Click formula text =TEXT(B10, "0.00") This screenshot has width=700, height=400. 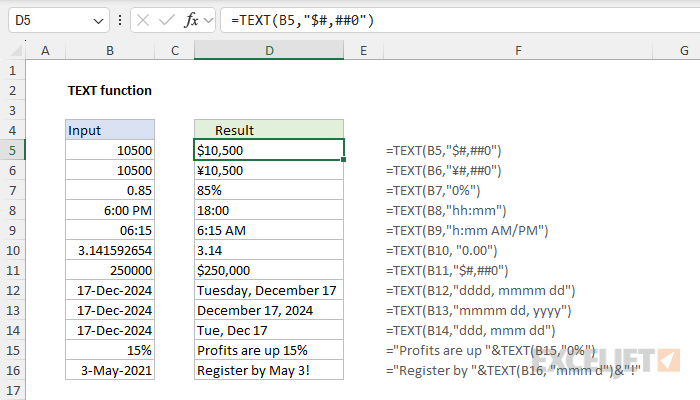[x=442, y=250]
